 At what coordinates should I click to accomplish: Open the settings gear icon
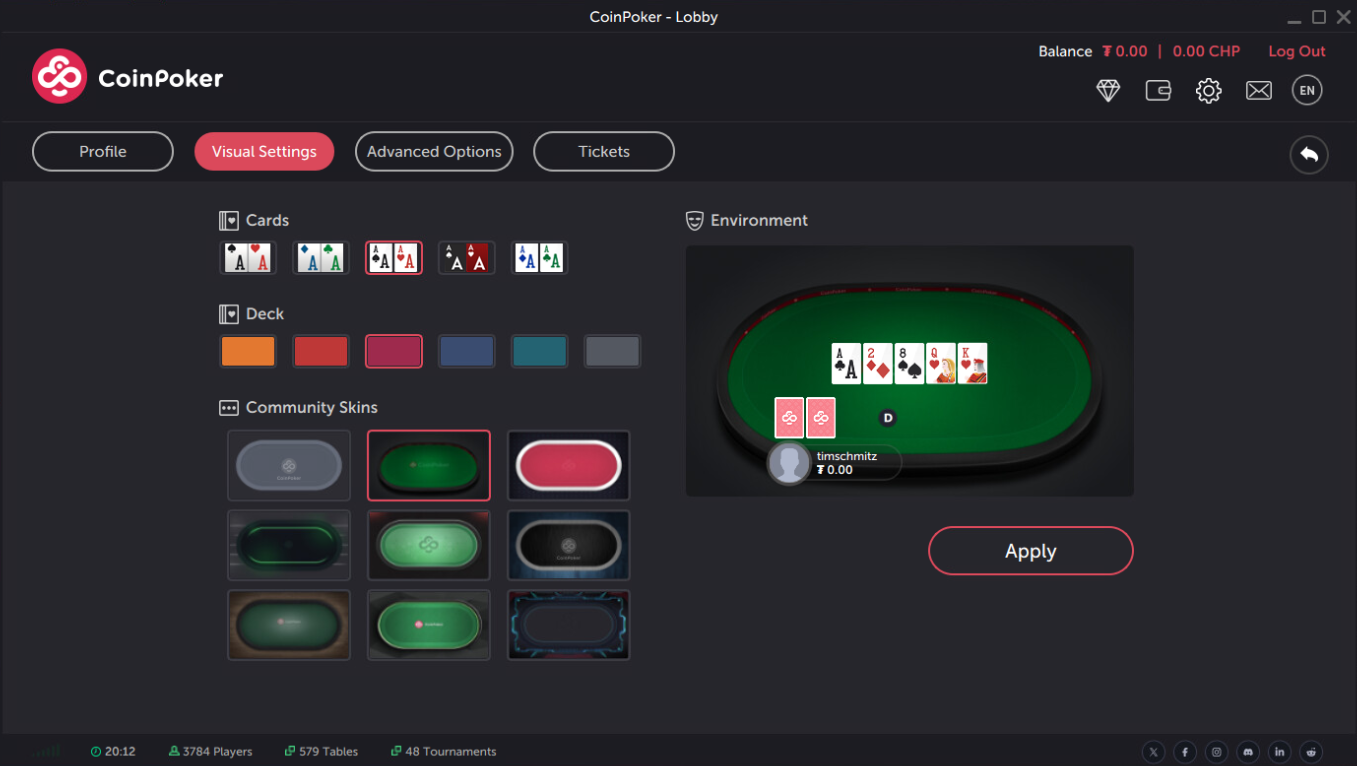(x=1208, y=91)
